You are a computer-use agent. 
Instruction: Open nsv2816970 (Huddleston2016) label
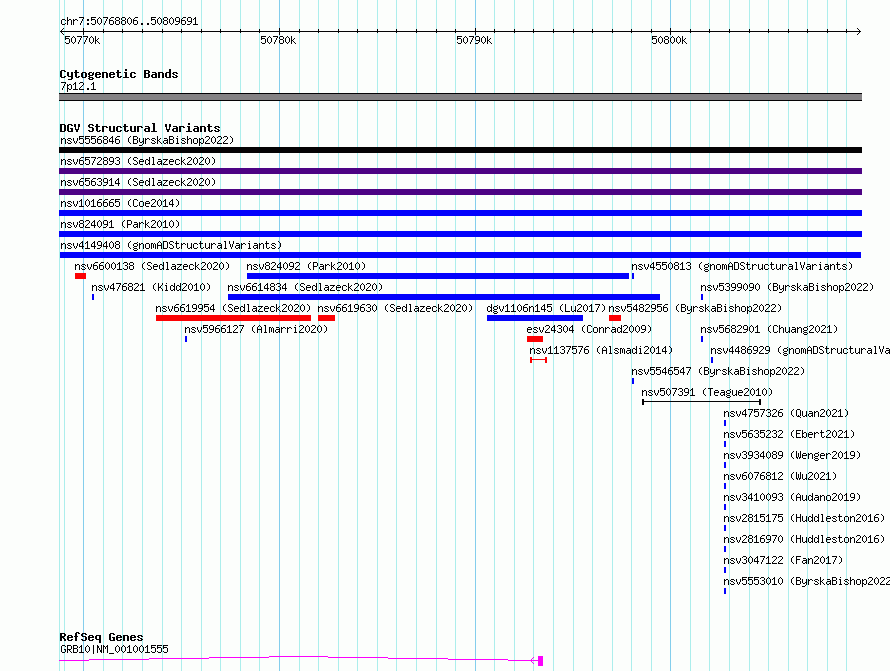804,539
